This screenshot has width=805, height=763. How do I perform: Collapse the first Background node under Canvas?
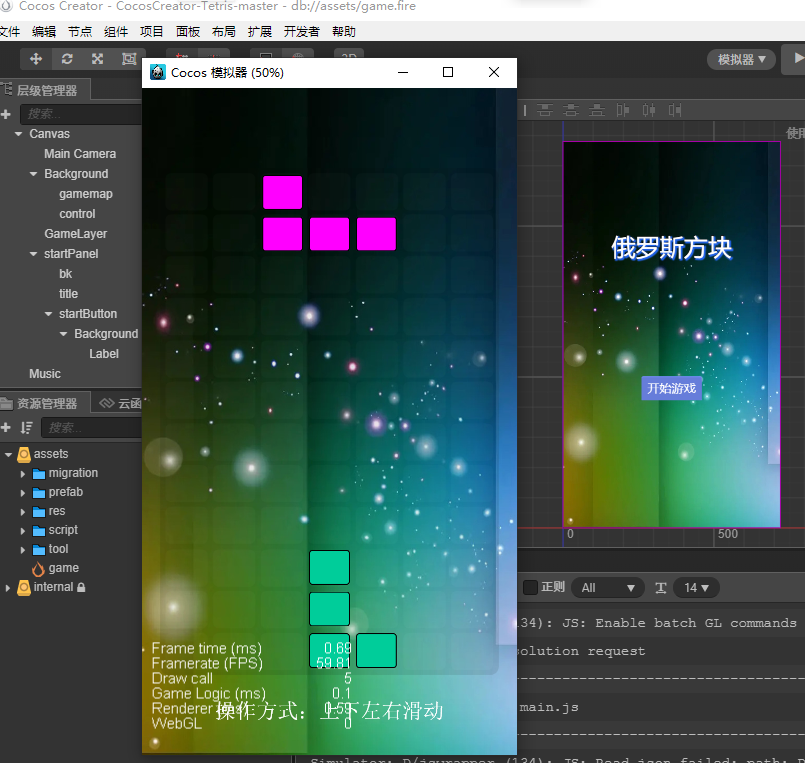[x=33, y=174]
